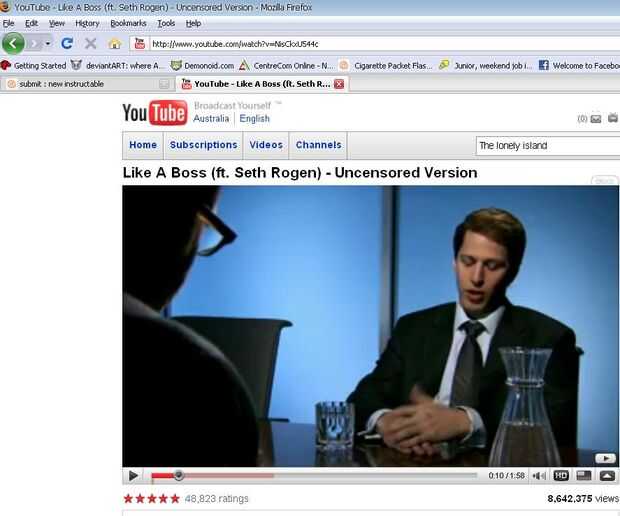This screenshot has width=620, height=516.
Task: Open the deviantART bookmark
Action: [x=117, y=66]
